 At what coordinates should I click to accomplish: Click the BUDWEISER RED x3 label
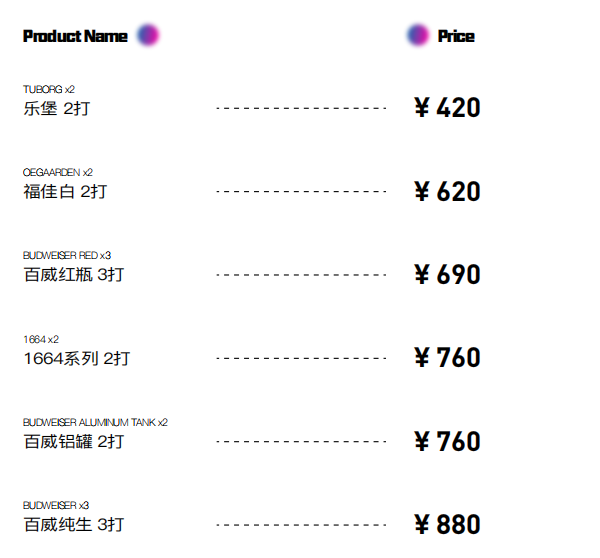point(67,255)
